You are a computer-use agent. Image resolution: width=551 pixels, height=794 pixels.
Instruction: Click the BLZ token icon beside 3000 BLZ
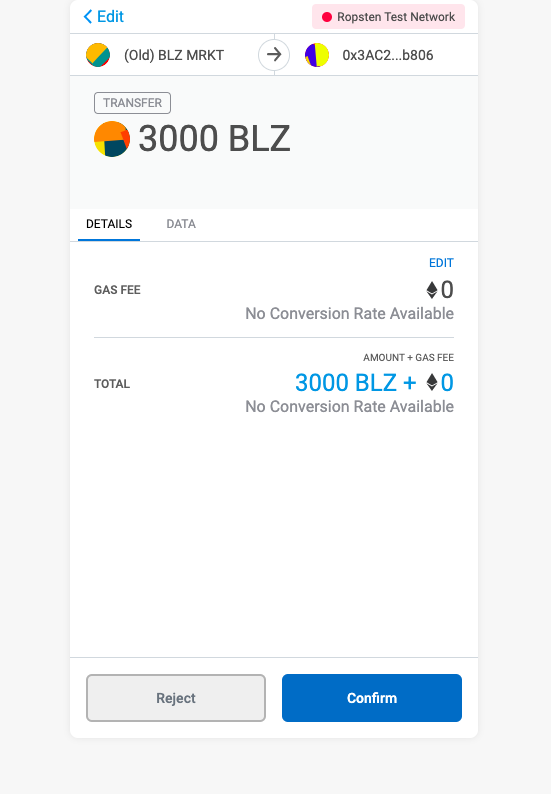tap(112, 139)
